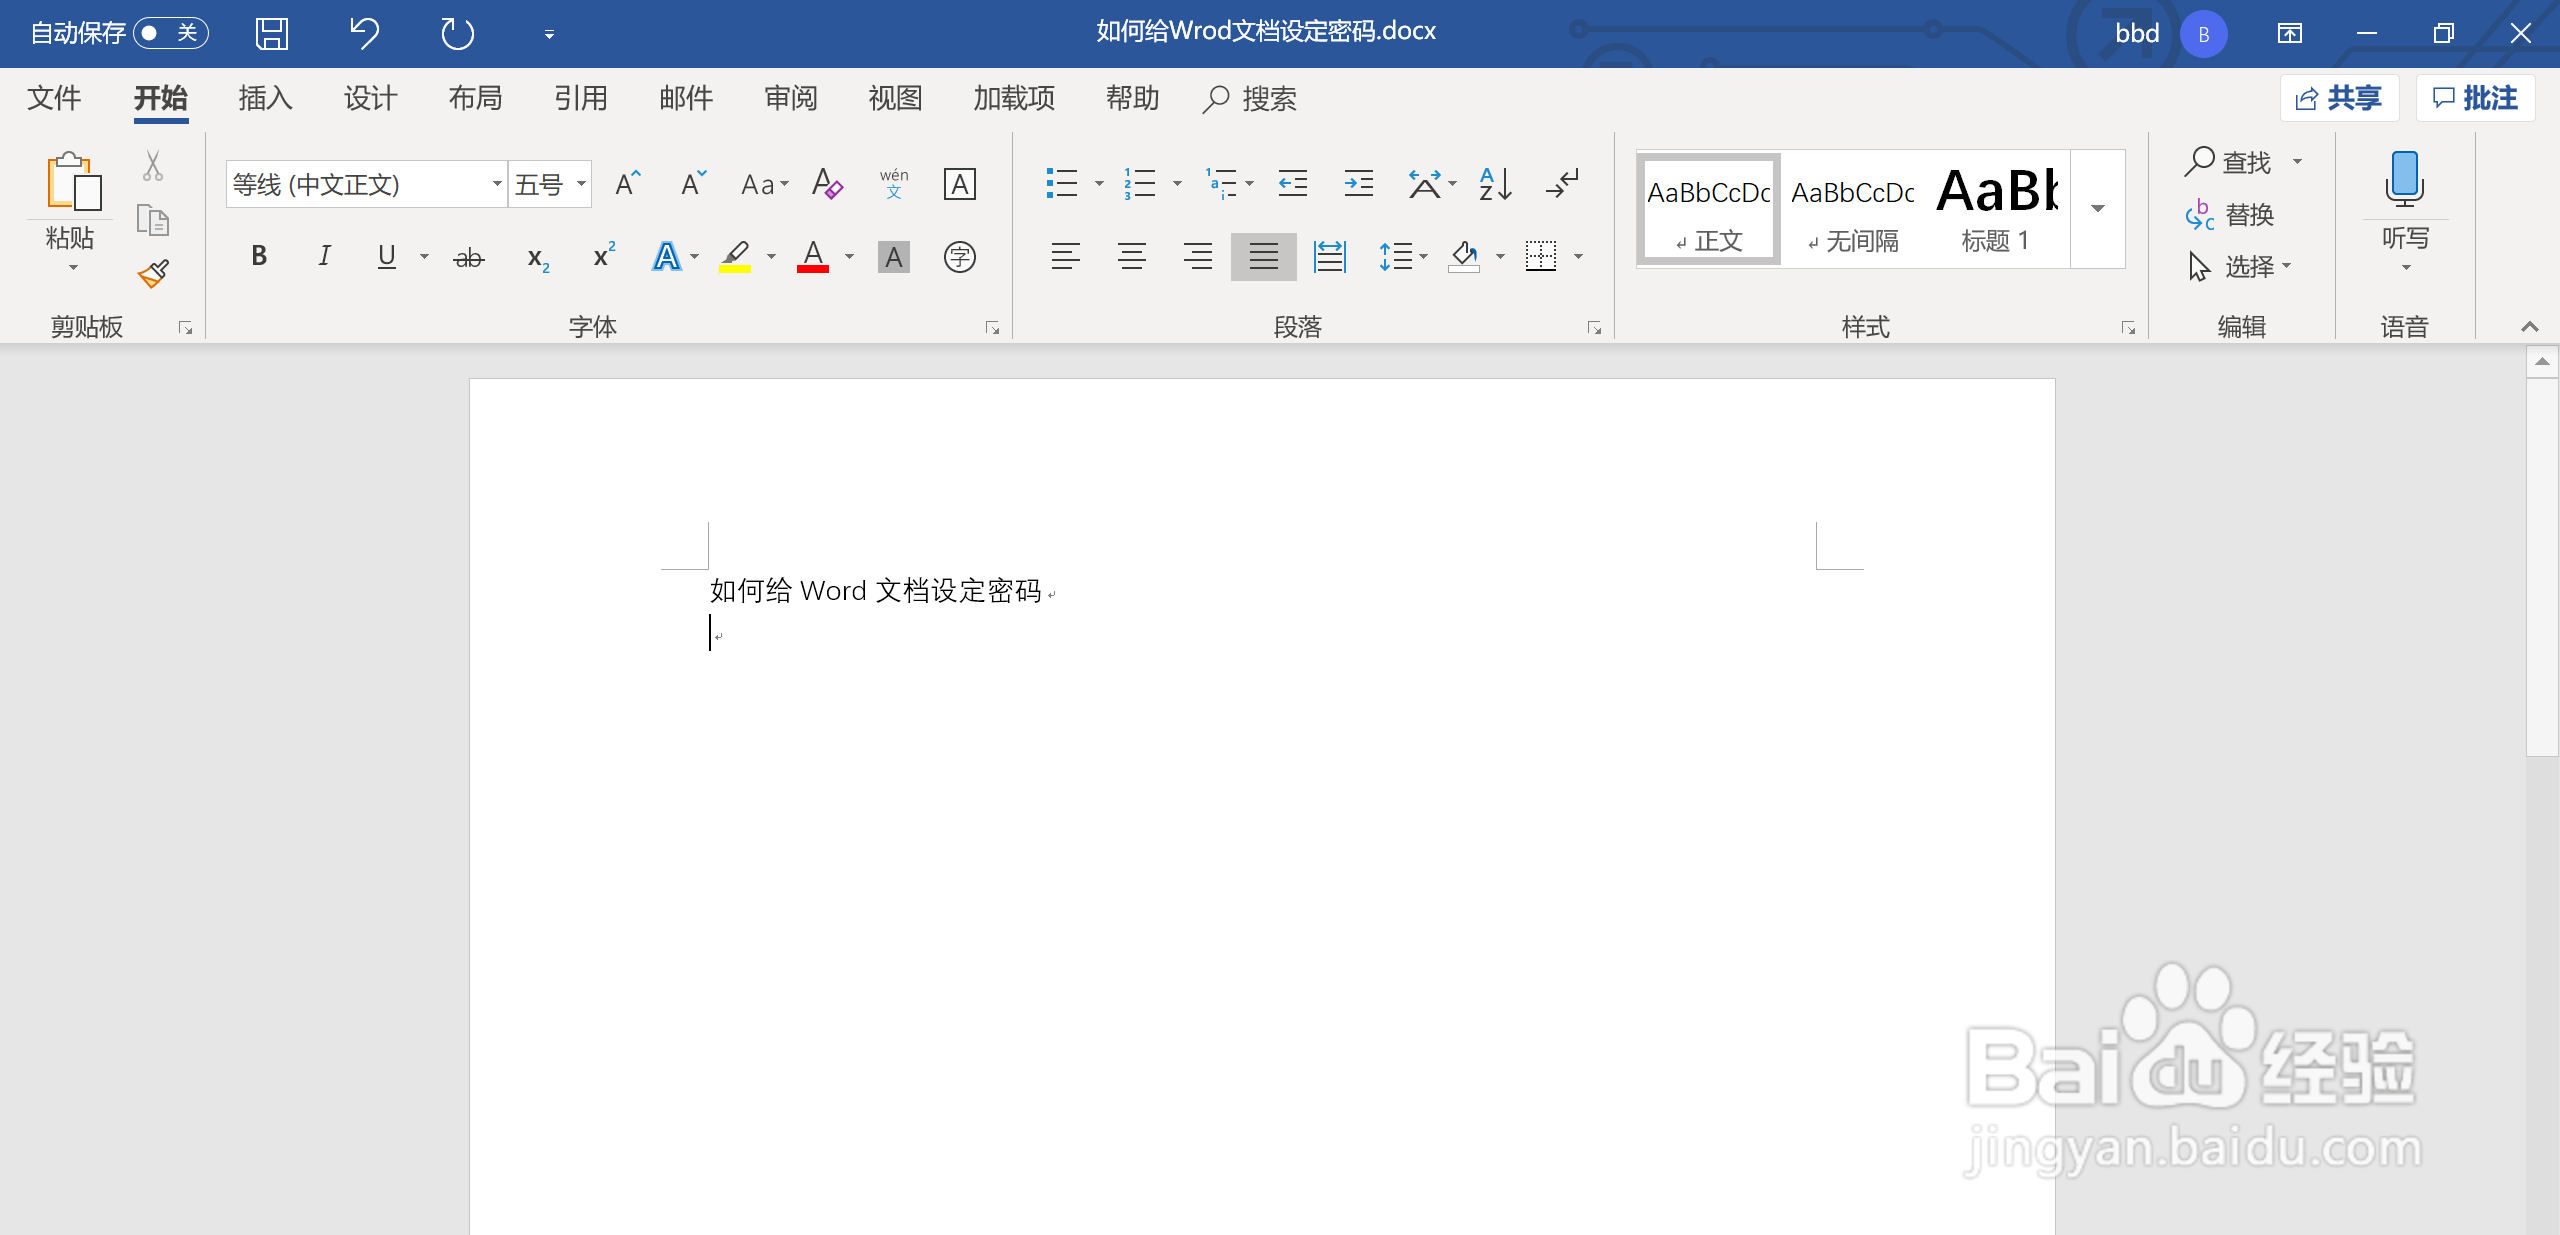Open the font name dropdown

click(496, 184)
